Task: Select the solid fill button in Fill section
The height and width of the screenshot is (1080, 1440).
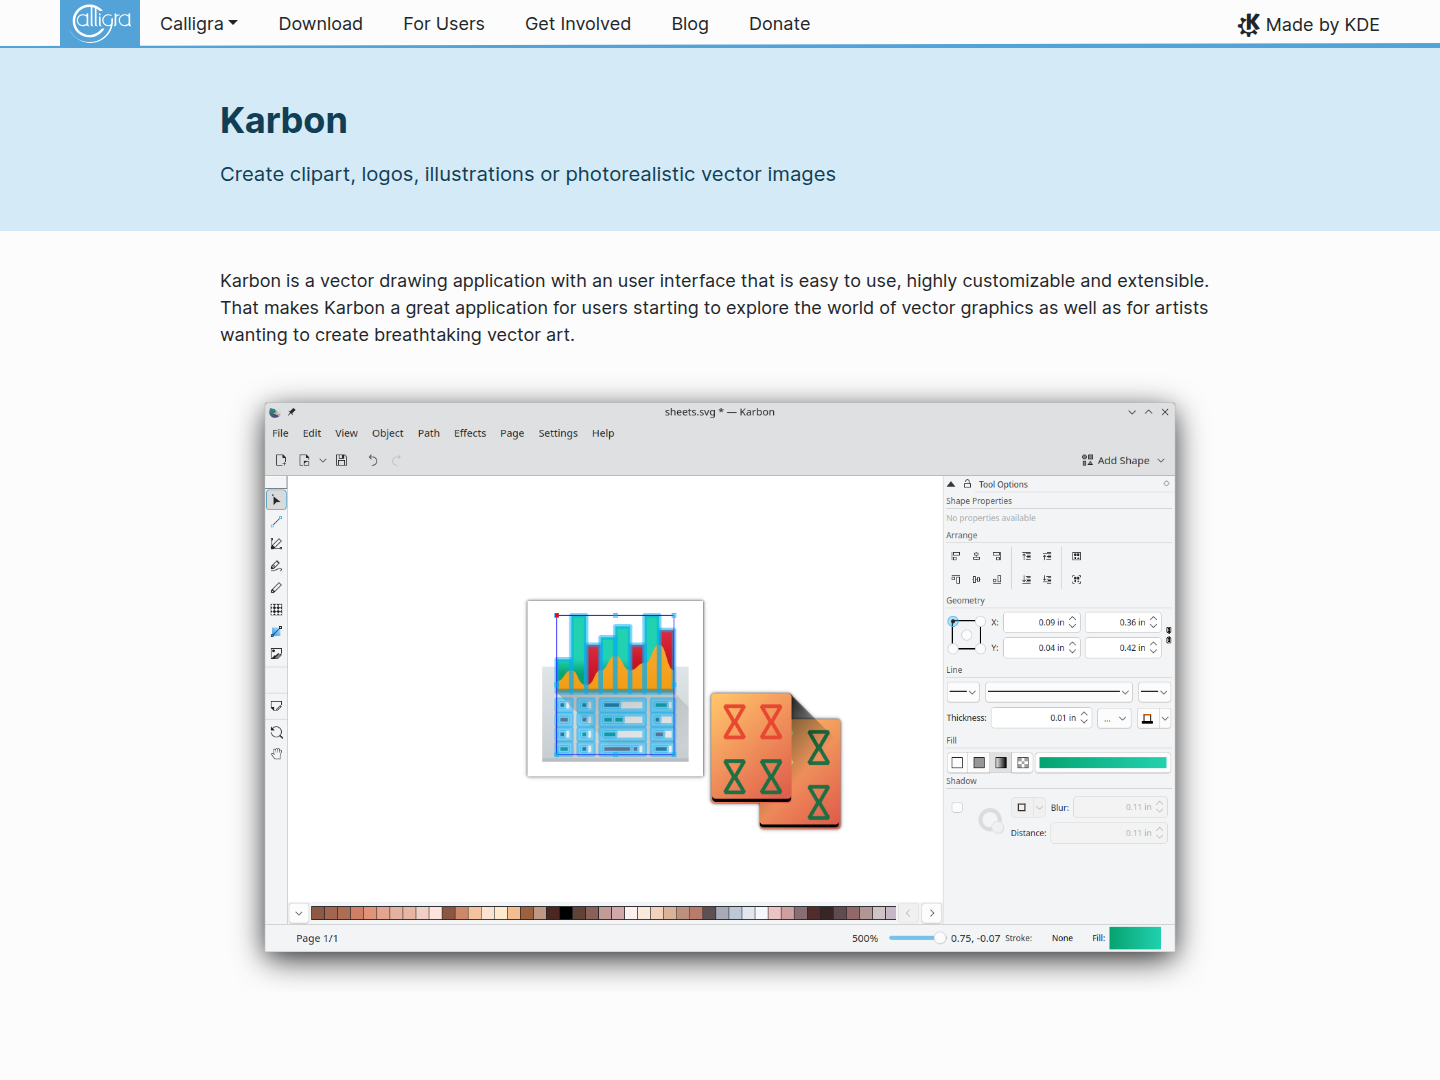Action: [979, 763]
